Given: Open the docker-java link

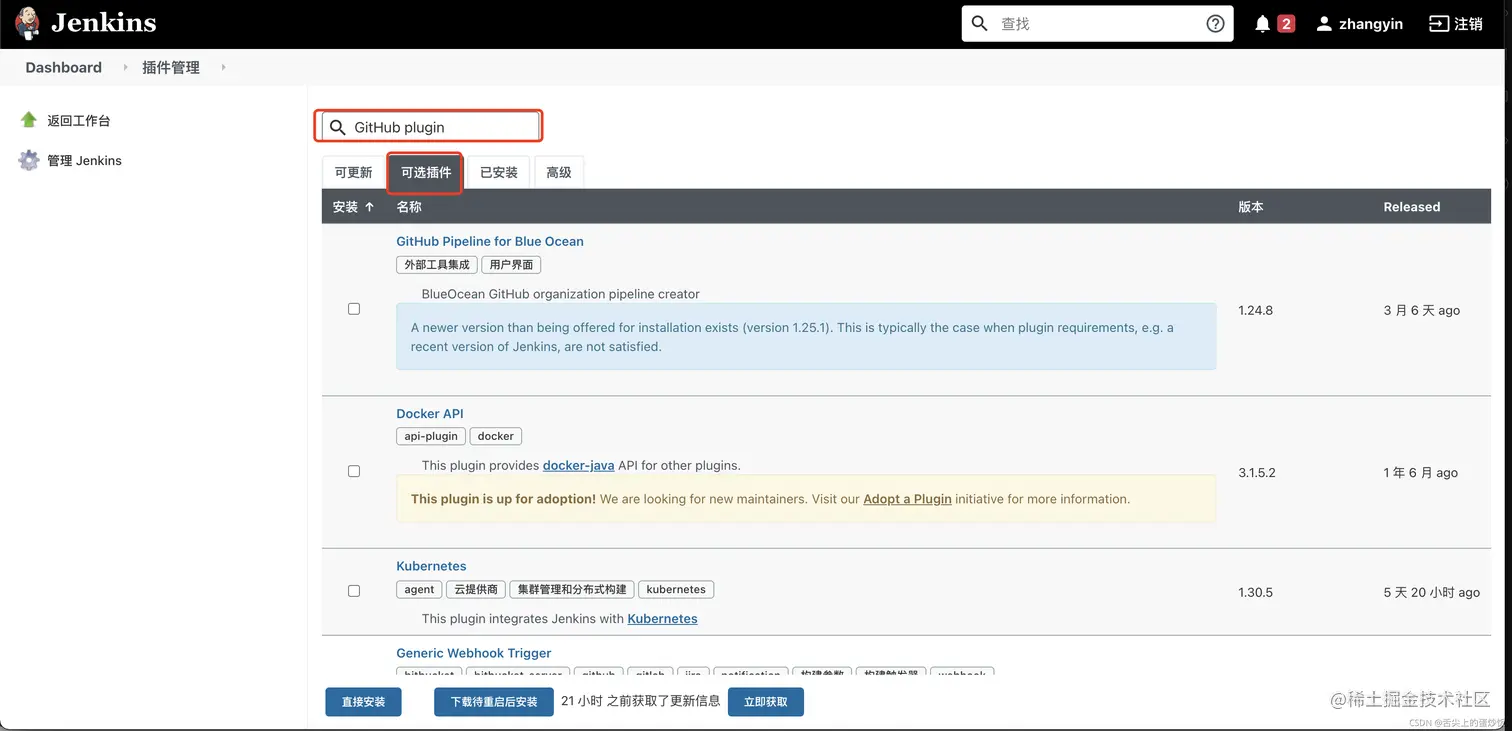Looking at the screenshot, I should tap(579, 465).
